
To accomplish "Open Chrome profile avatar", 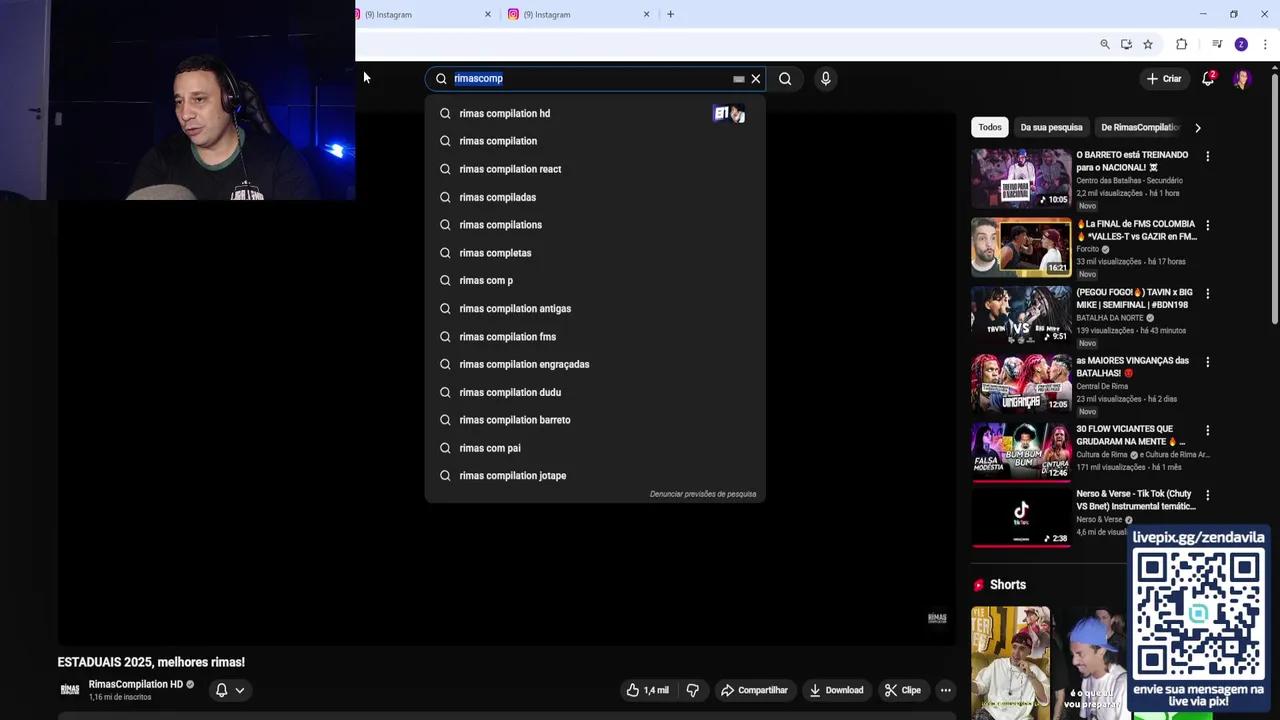I will 1241,44.
